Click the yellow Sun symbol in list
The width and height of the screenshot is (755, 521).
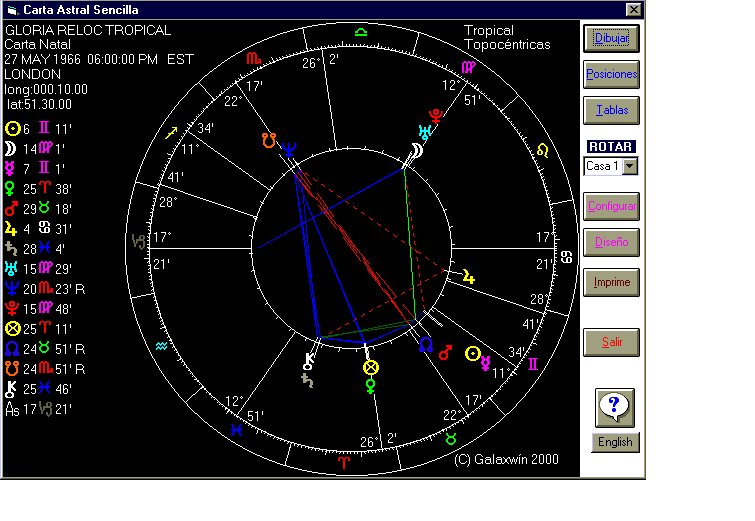click(x=12, y=128)
